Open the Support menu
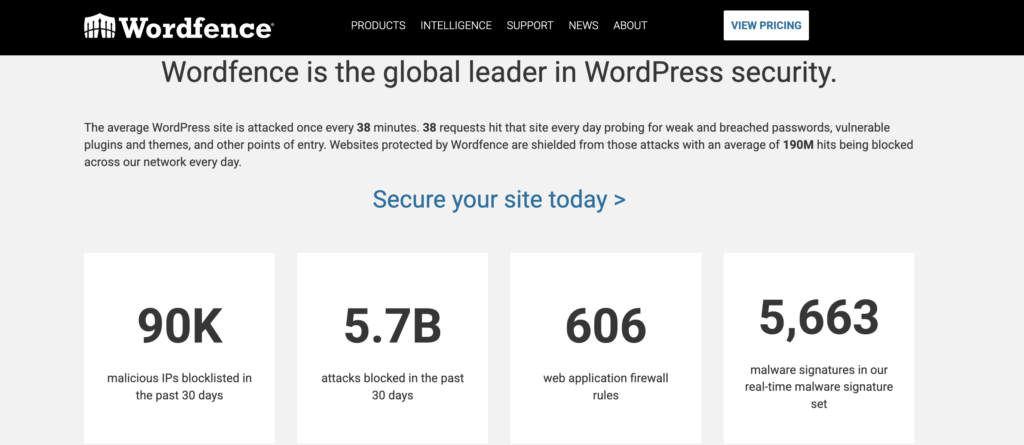Image resolution: width=1024 pixels, height=445 pixels. pos(530,25)
